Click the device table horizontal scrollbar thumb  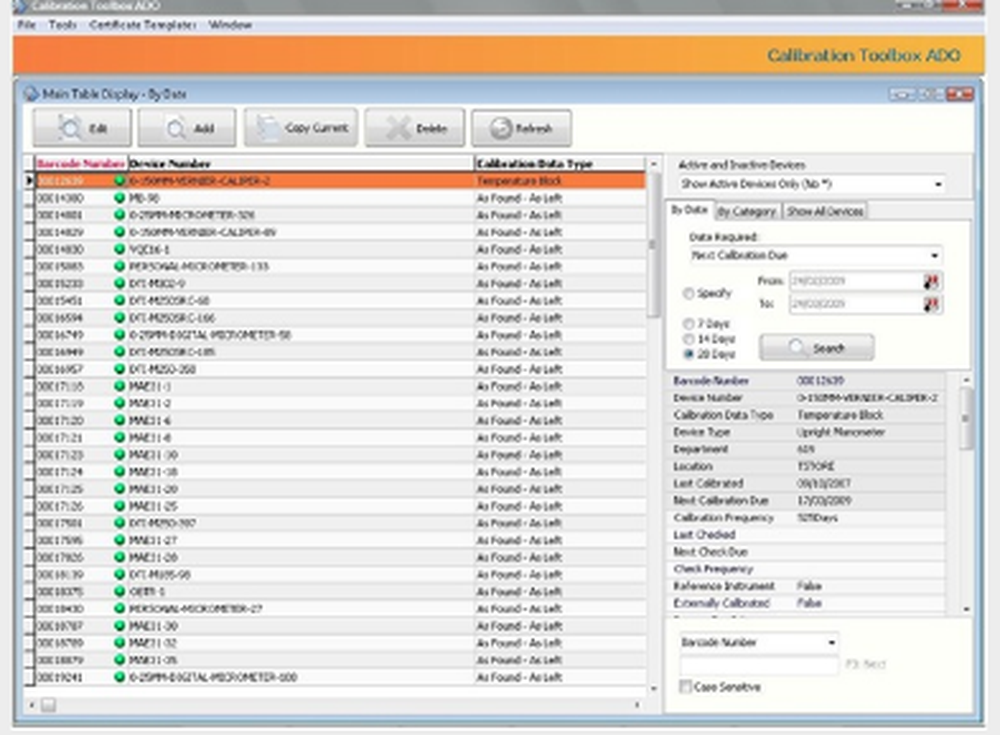click(48, 705)
